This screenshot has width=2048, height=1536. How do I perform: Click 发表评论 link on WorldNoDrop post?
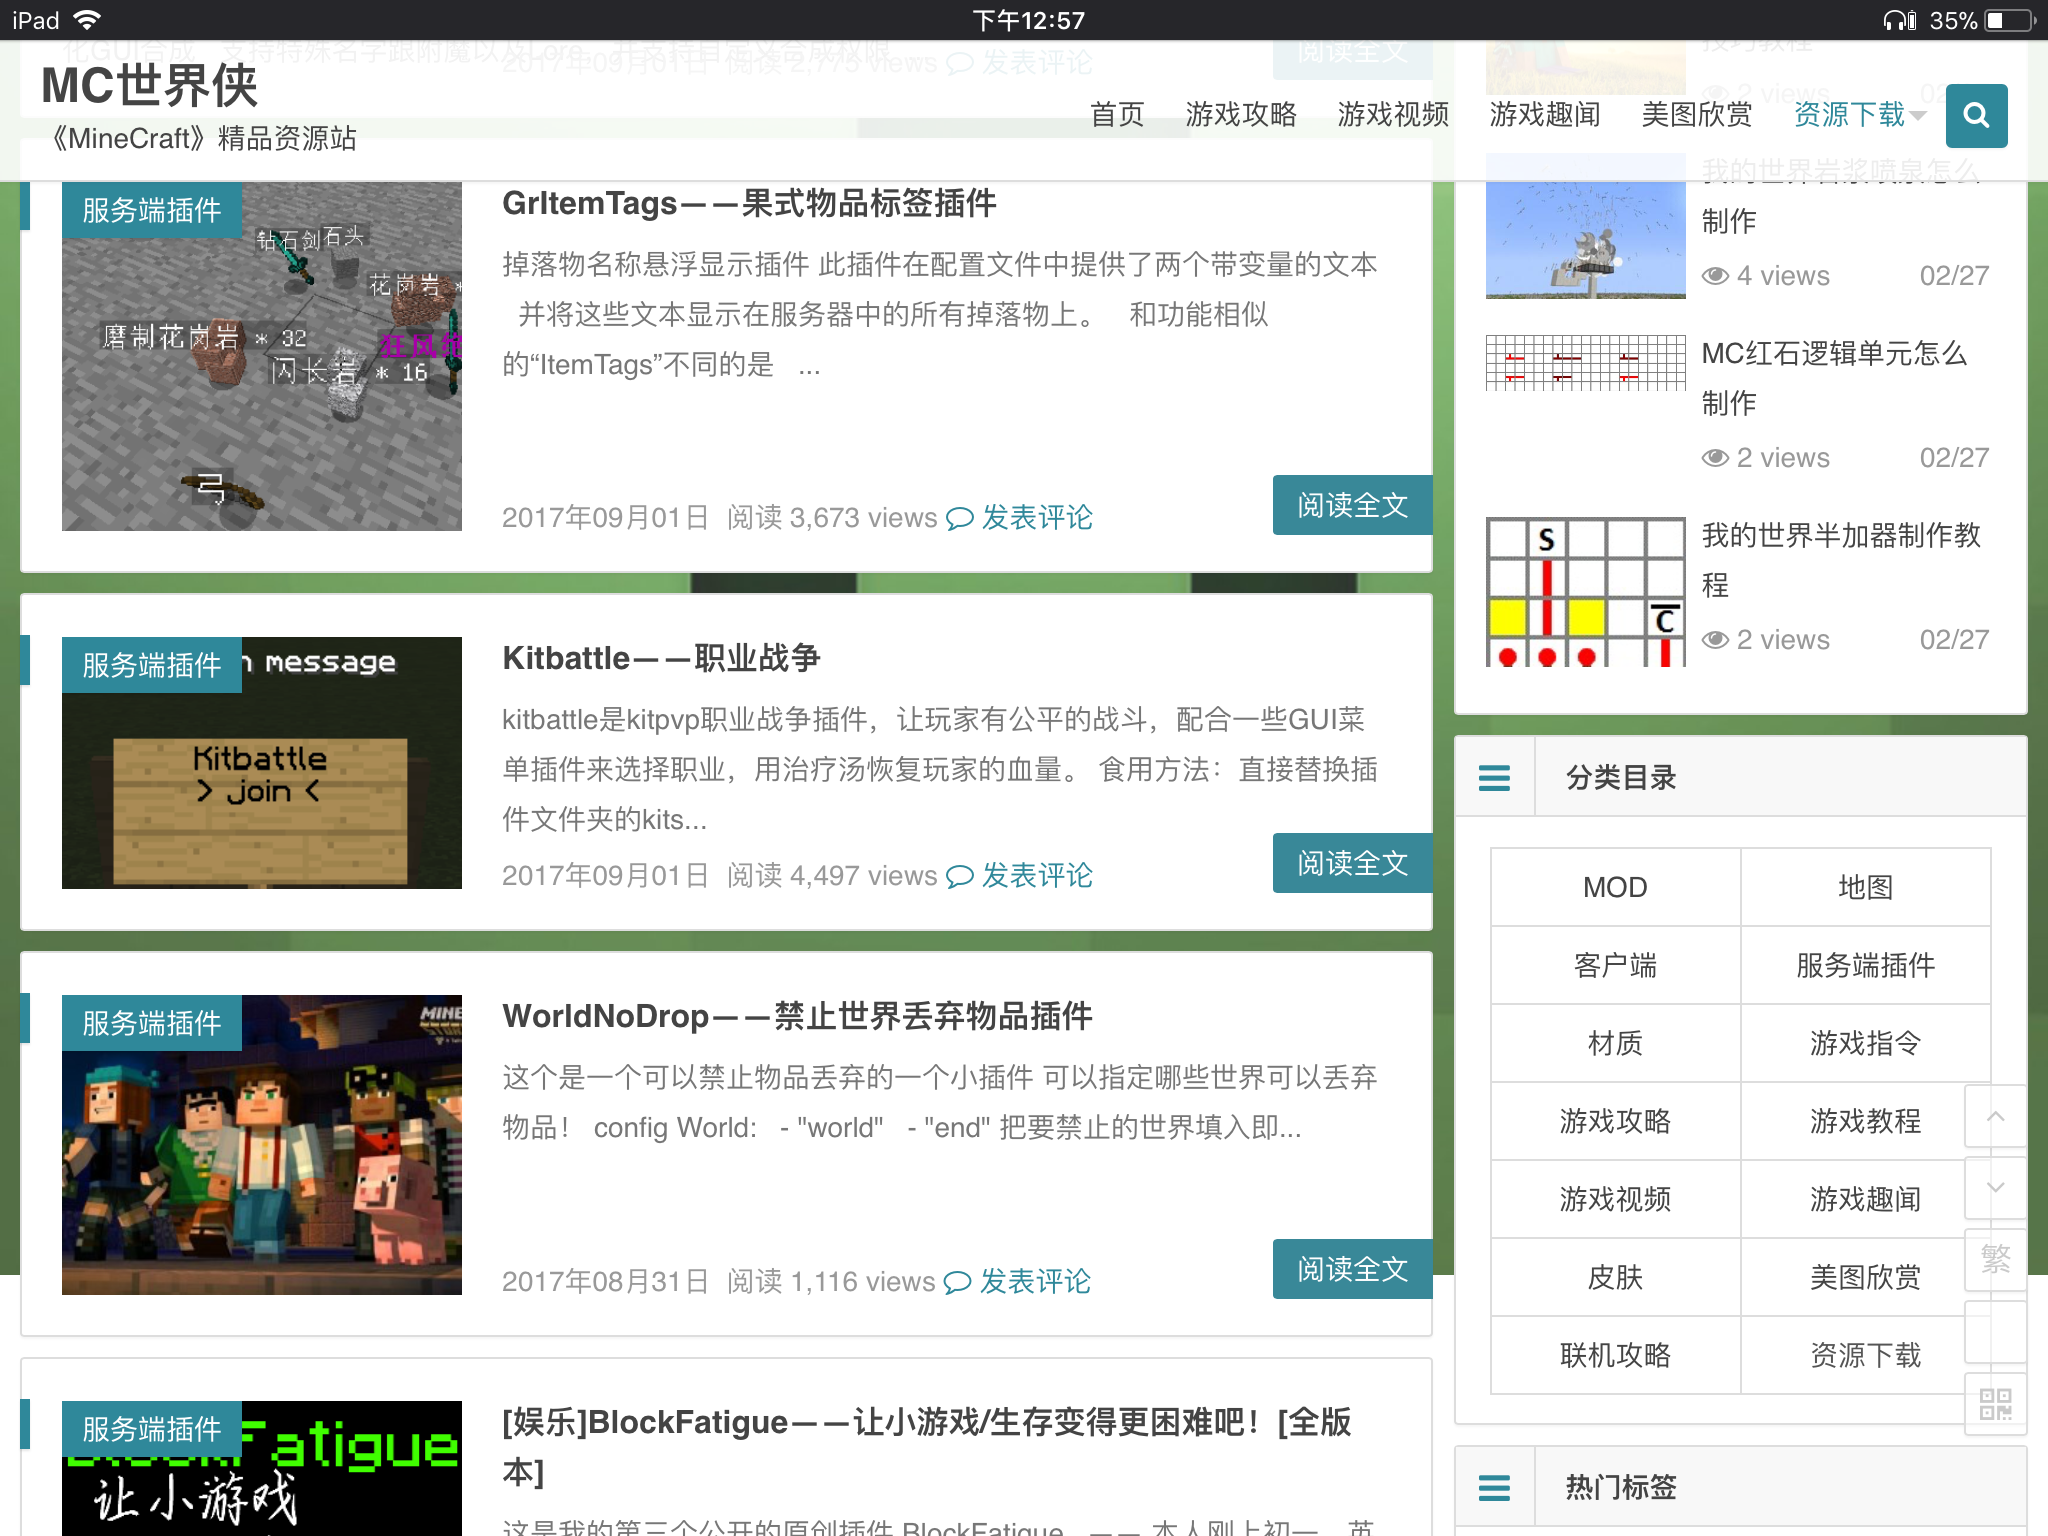1035,1281
